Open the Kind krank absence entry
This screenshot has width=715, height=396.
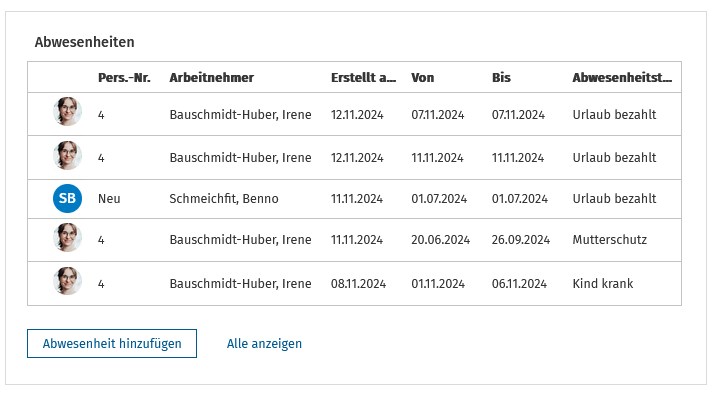(603, 284)
